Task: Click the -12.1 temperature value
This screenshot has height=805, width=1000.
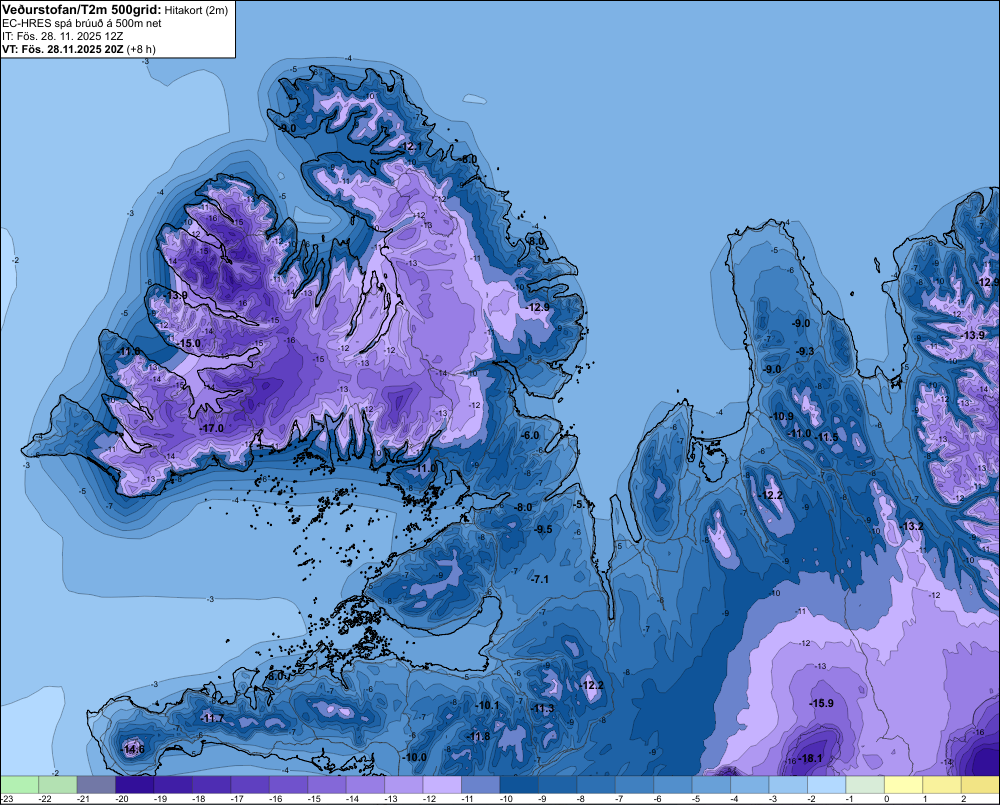Action: (x=411, y=147)
